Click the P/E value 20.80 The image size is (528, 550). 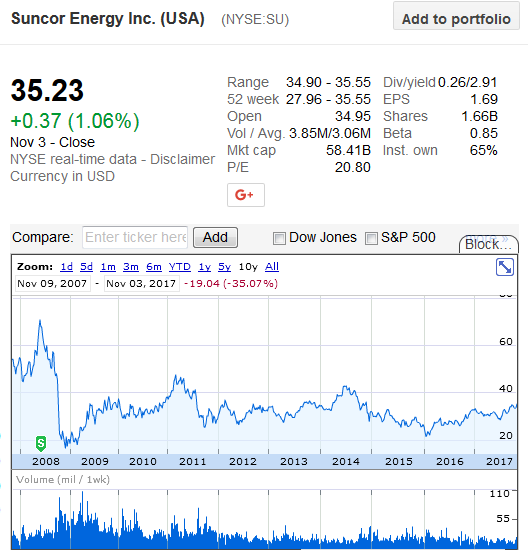[x=353, y=168]
